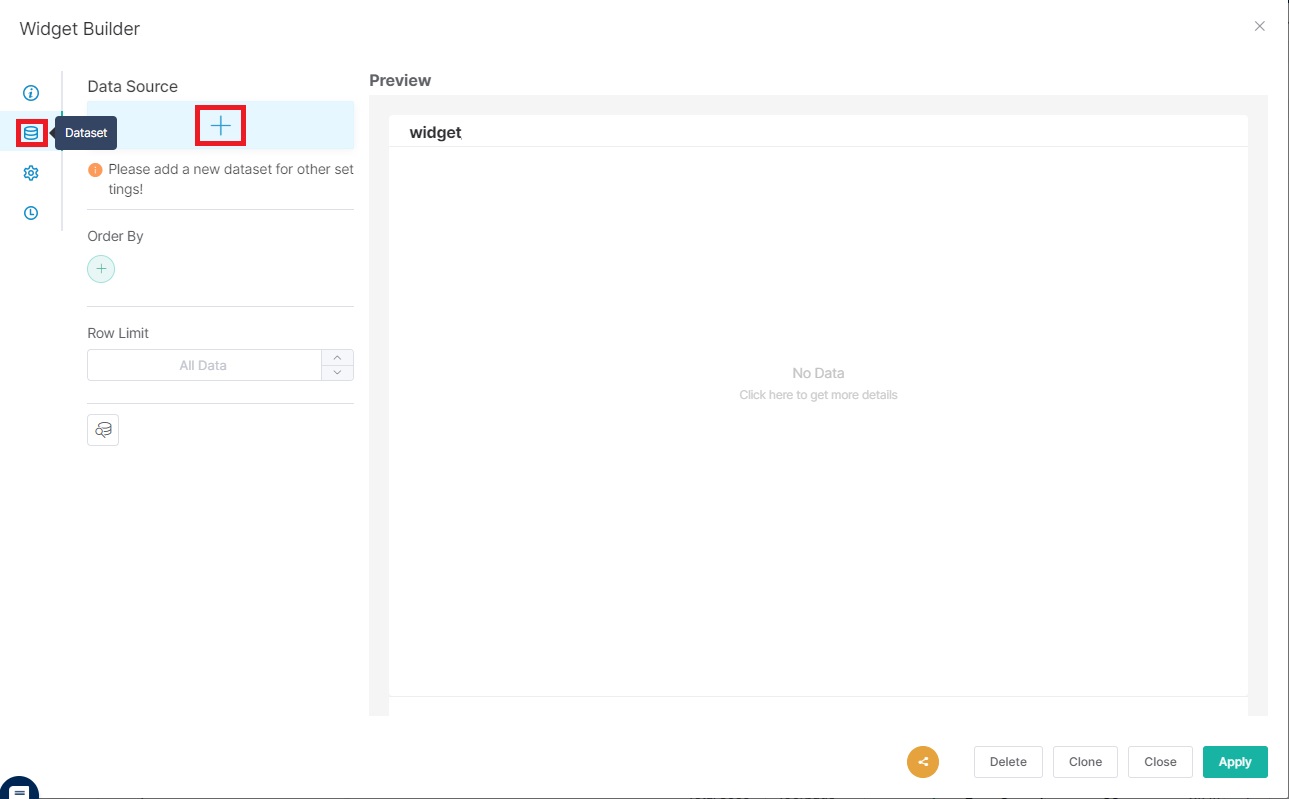Clone the widget
Screen dimensions: 1289x799
tap(1085, 762)
